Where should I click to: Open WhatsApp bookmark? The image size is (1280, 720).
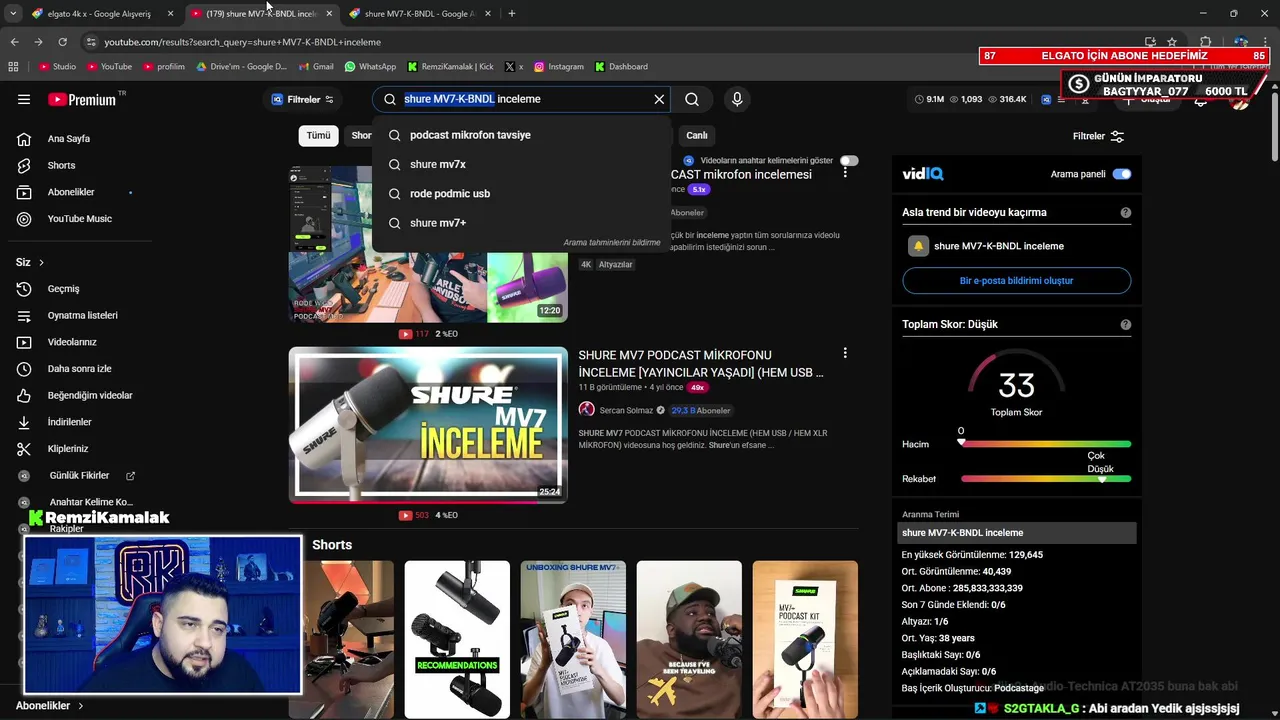[x=370, y=67]
